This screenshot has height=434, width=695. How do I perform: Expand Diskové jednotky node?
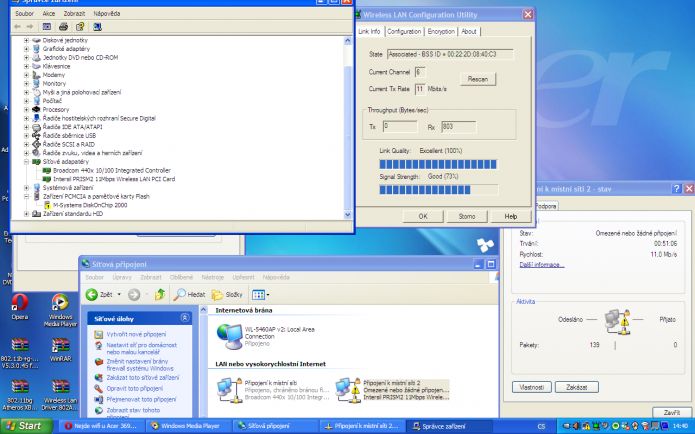[26, 40]
